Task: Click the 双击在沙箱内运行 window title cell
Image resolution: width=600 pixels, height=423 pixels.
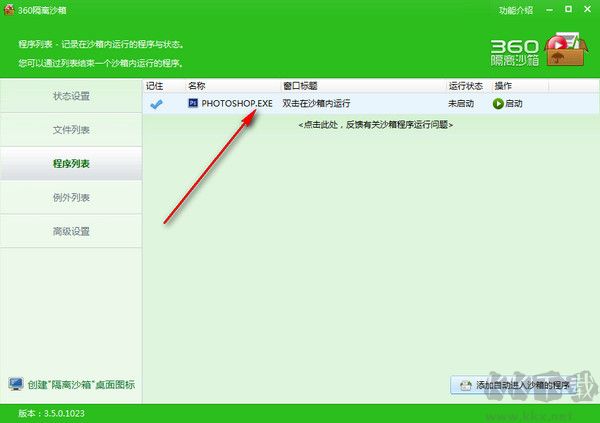Action: 316,103
